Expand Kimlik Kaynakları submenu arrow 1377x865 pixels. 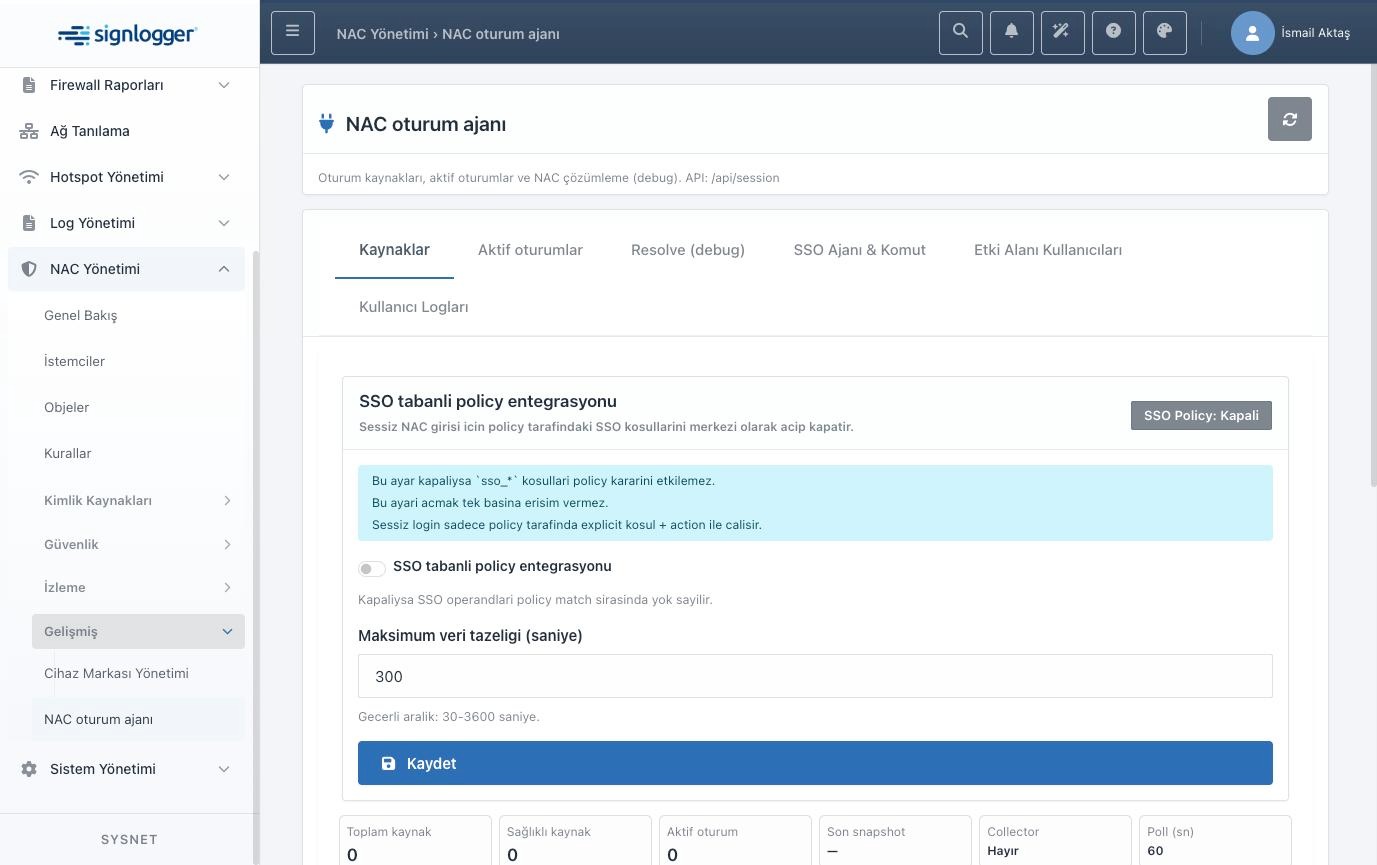click(x=227, y=500)
